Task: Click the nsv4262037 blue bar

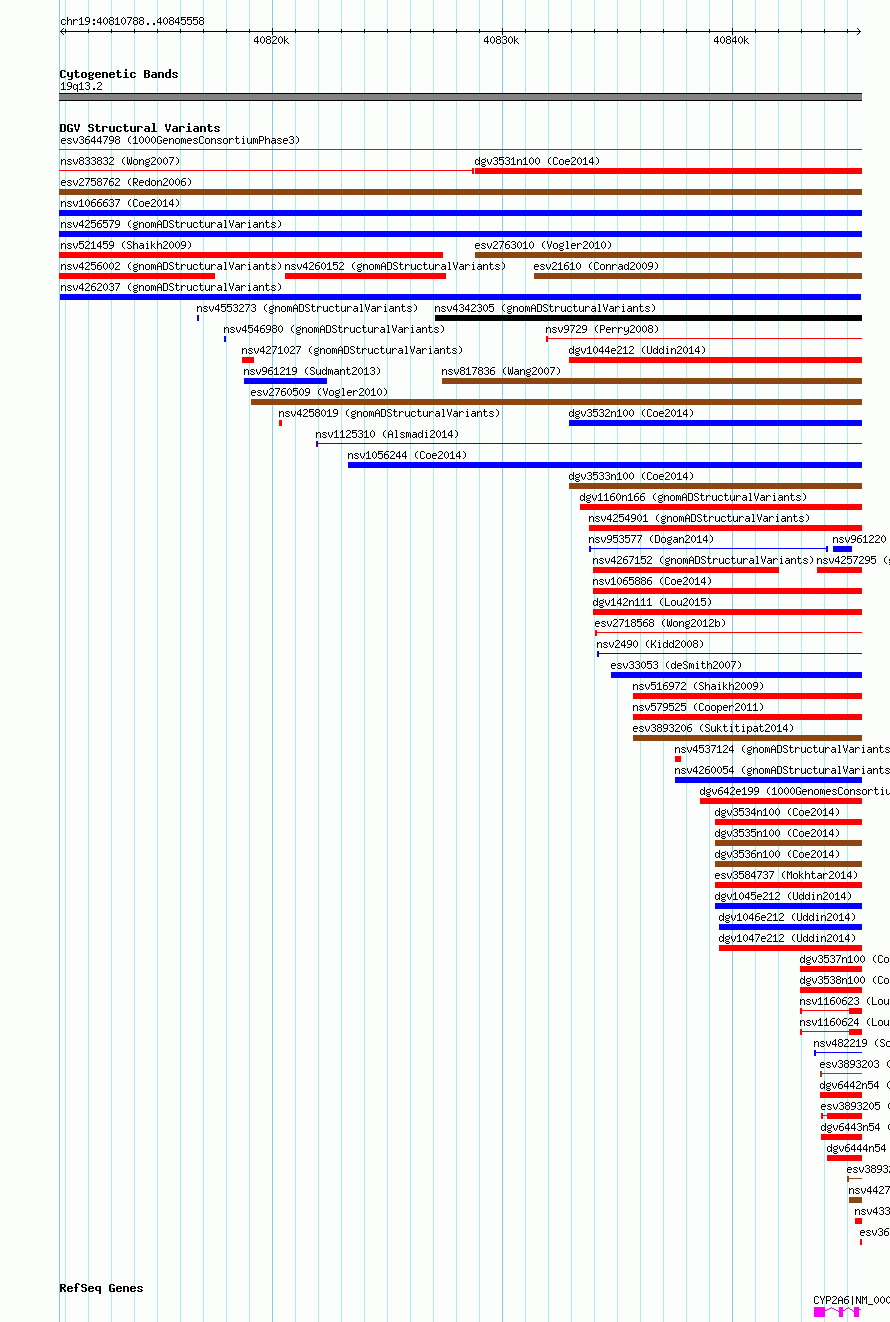Action: click(461, 297)
